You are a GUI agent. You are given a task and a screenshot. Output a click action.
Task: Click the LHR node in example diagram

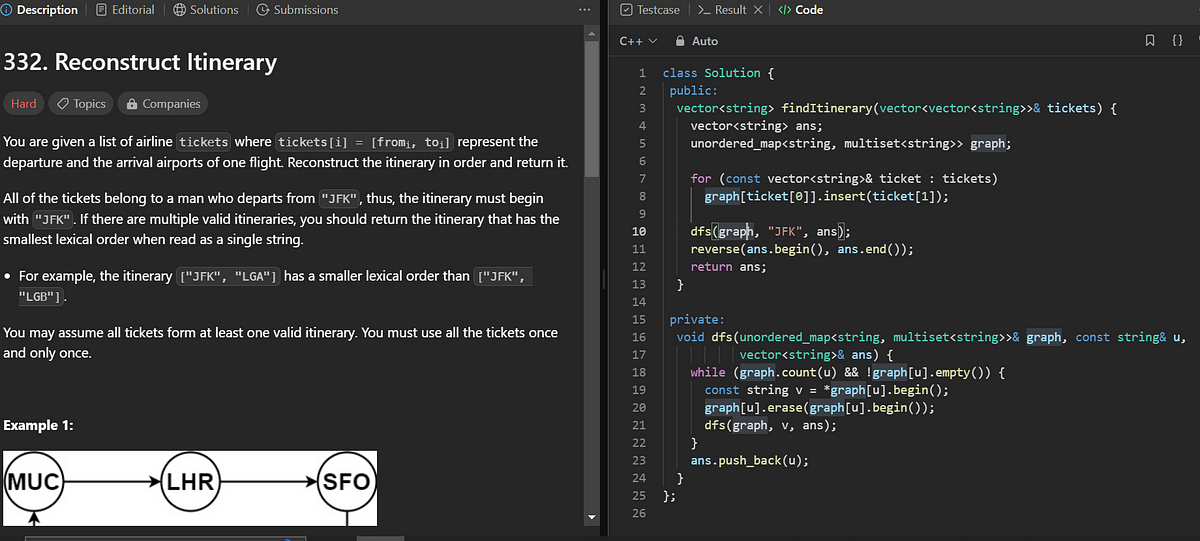point(190,482)
